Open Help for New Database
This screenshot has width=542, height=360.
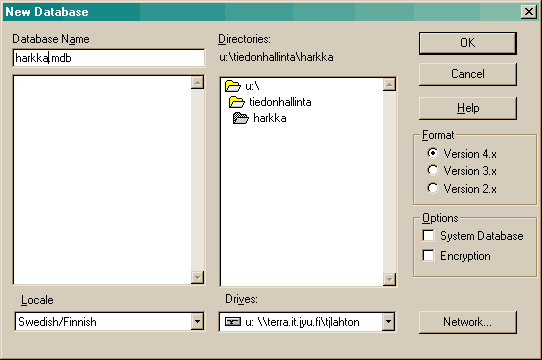pos(468,108)
